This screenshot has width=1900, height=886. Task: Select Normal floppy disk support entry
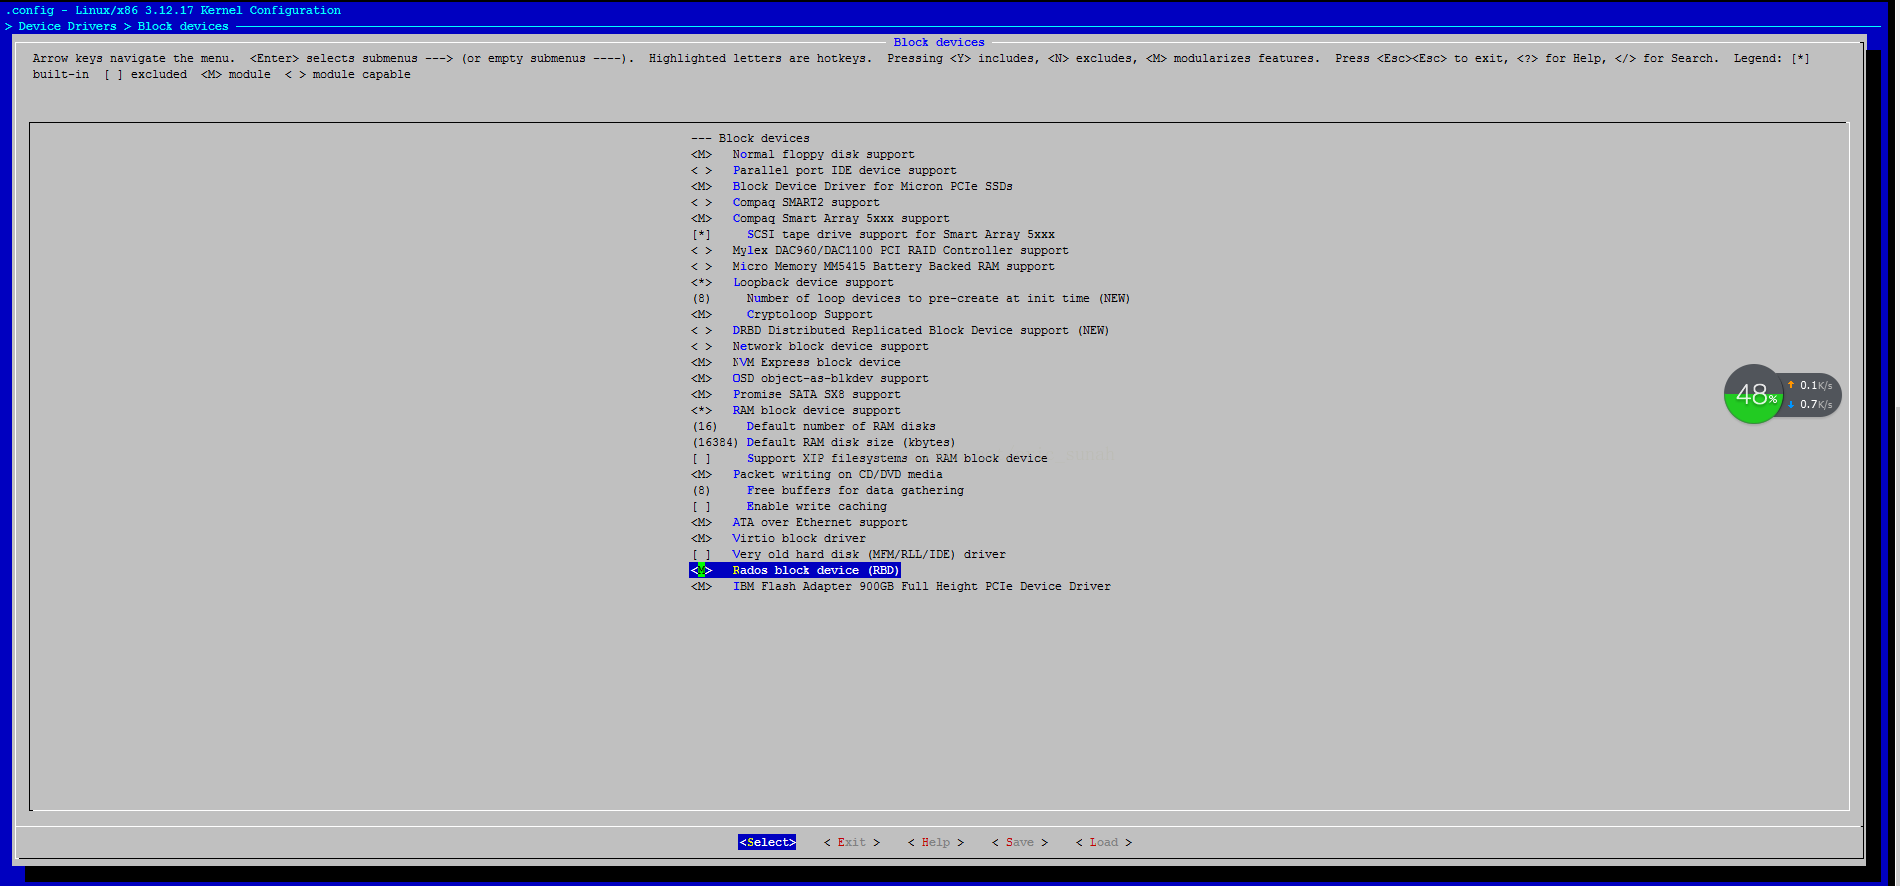(x=802, y=154)
